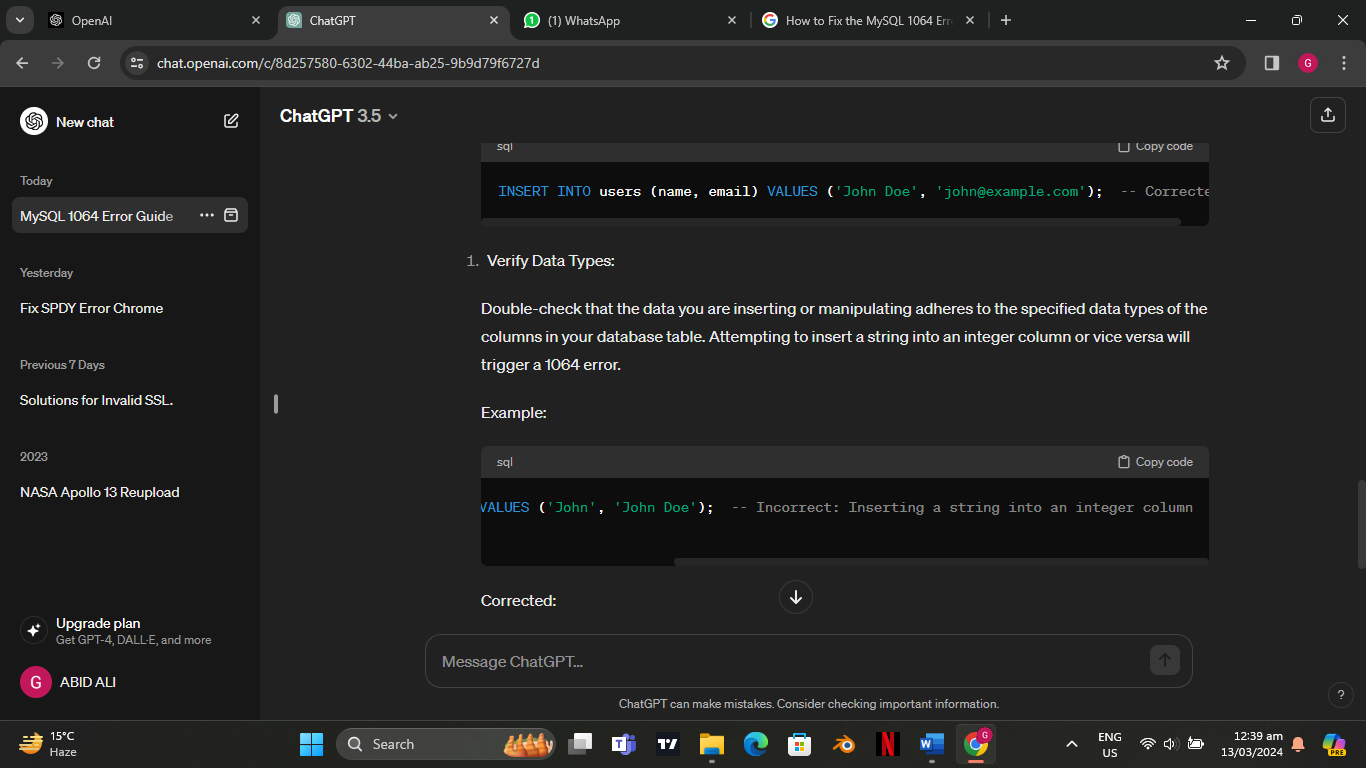Open the help question mark button
This screenshot has height=768, width=1366.
tap(1341, 694)
